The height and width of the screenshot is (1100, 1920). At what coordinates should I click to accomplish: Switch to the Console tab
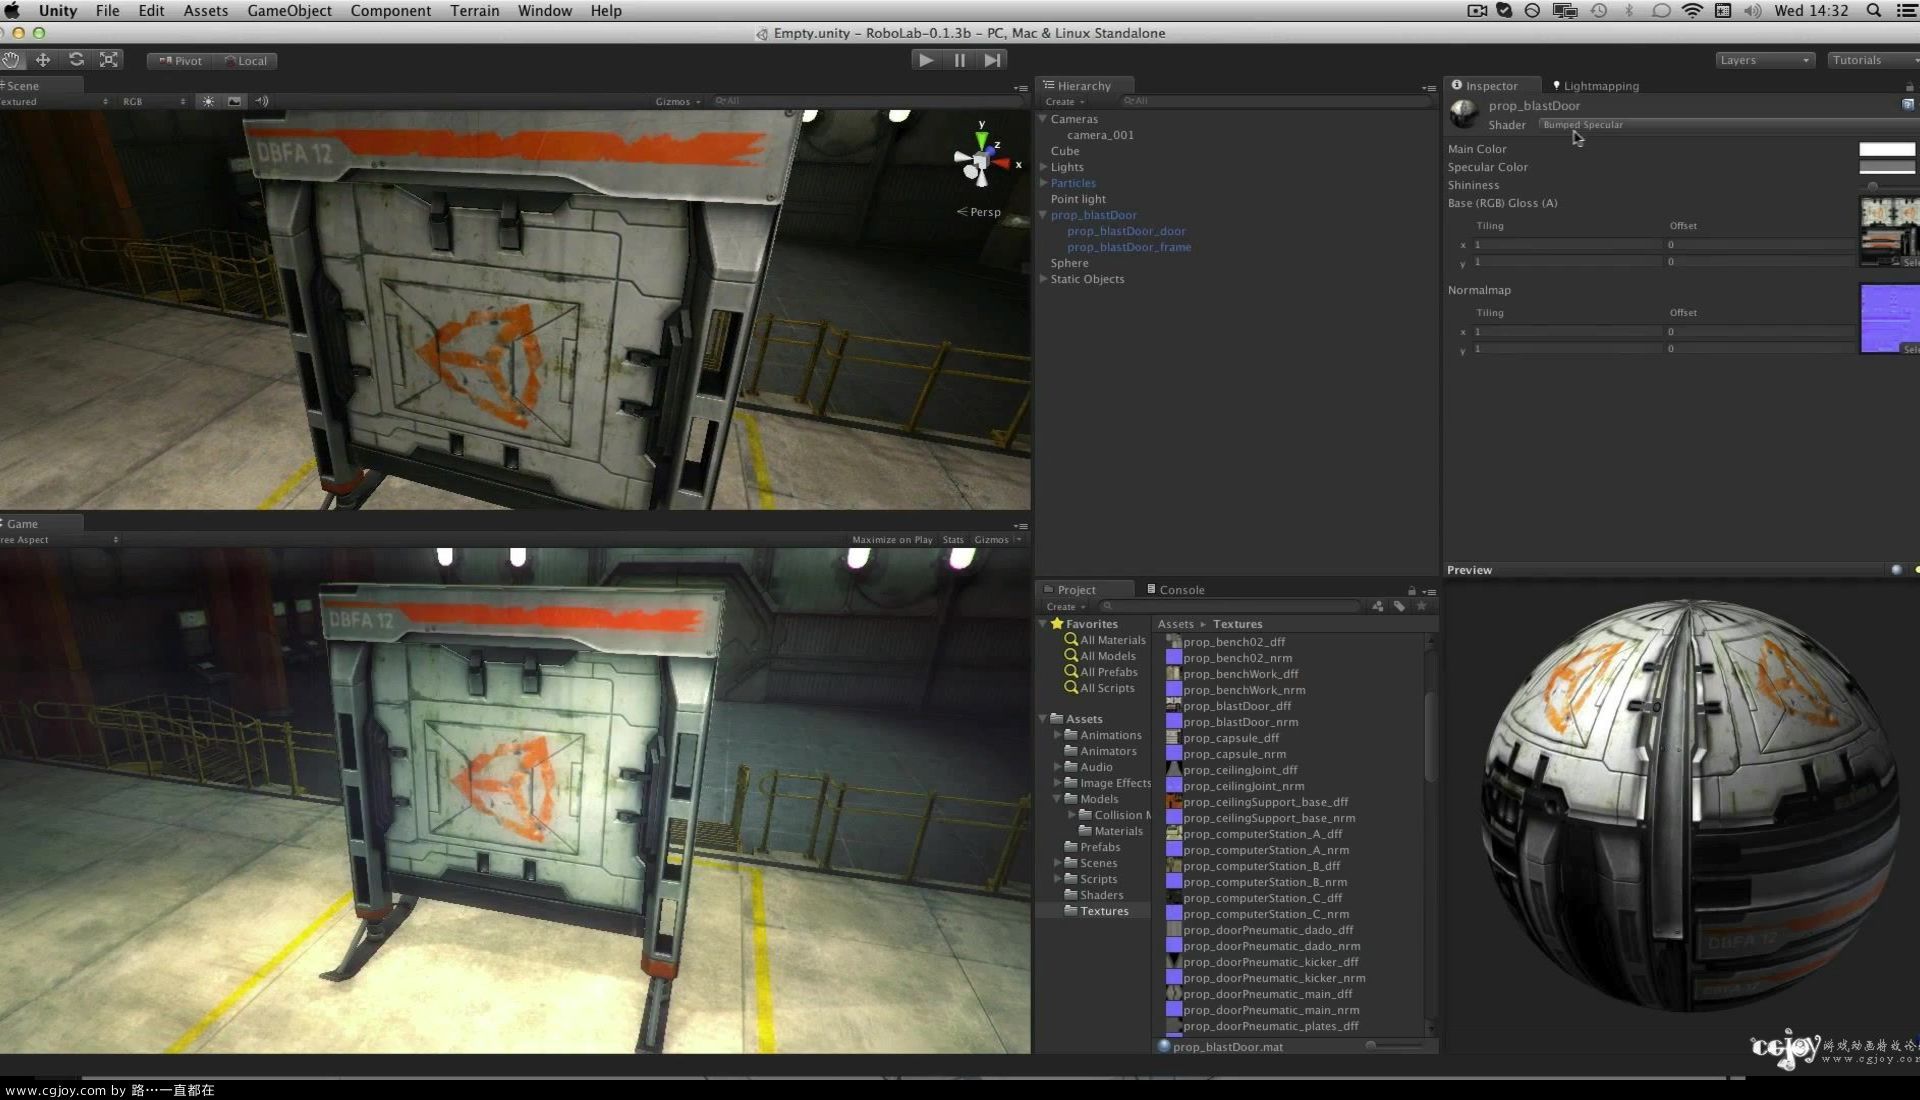1176,590
